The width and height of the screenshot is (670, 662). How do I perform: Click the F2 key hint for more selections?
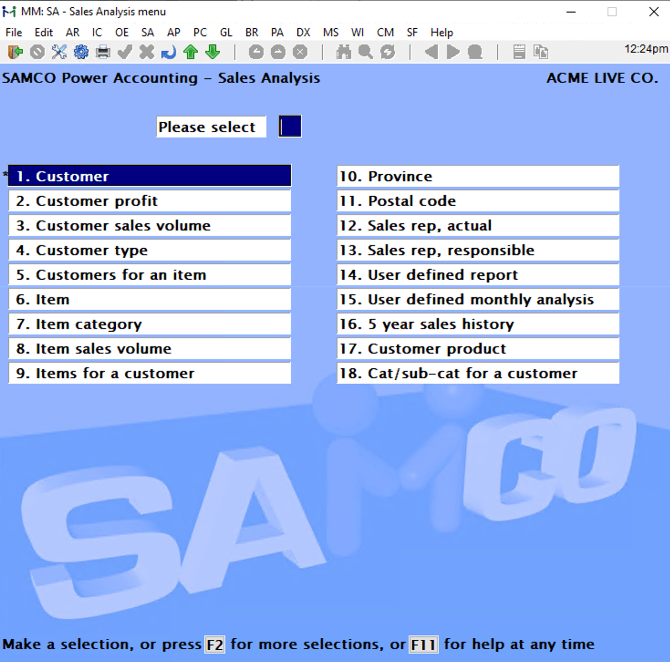click(x=215, y=644)
